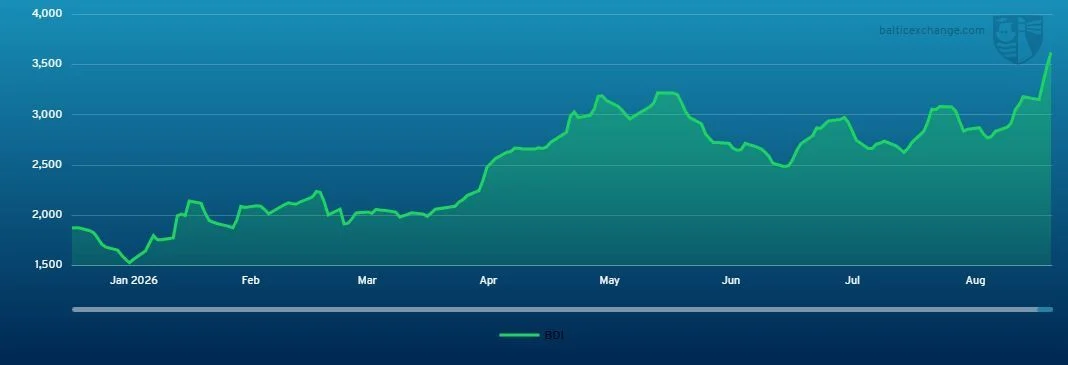Viewport: 1068px width, 365px height.
Task: Click the Aug month axis label
Action: [976, 281]
